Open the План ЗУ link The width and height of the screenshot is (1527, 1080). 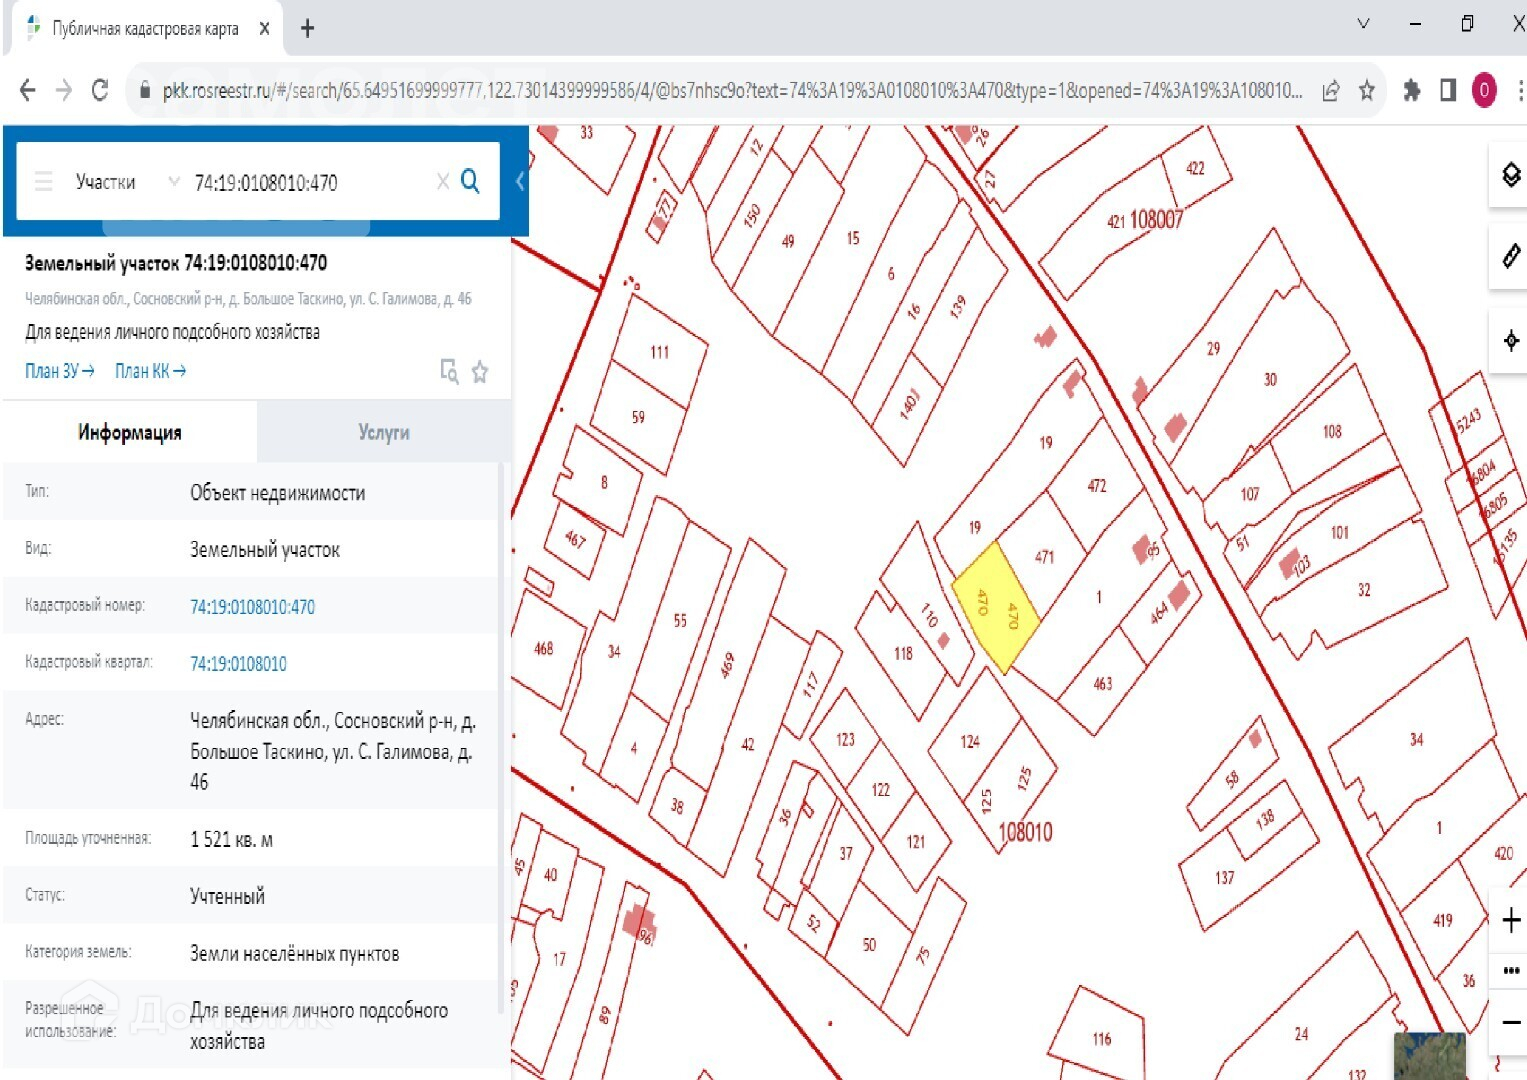(60, 371)
